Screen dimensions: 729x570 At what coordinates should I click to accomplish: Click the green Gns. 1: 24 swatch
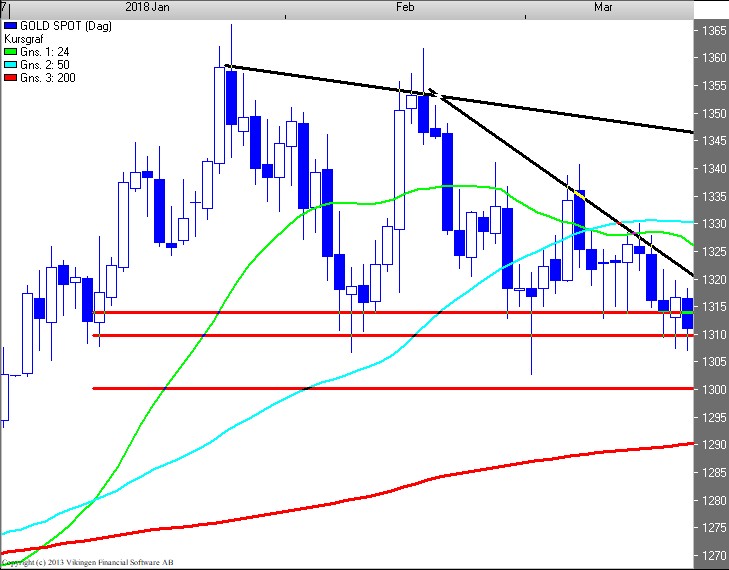pos(10,50)
